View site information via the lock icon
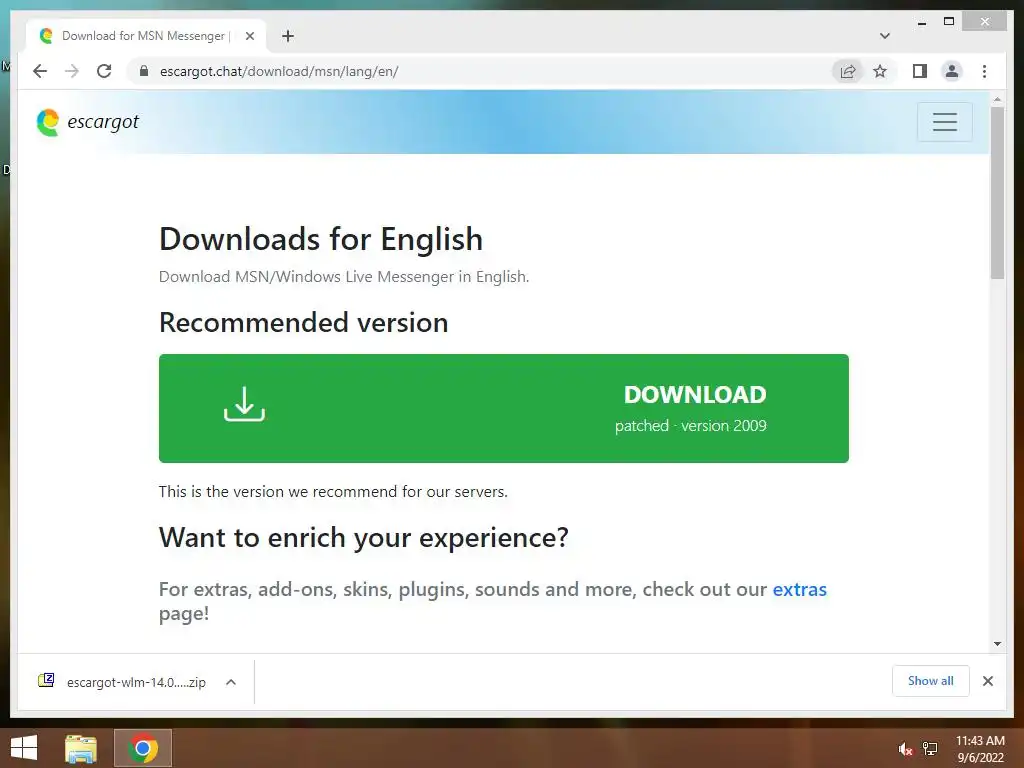Viewport: 1024px width, 768px height. pyautogui.click(x=144, y=71)
